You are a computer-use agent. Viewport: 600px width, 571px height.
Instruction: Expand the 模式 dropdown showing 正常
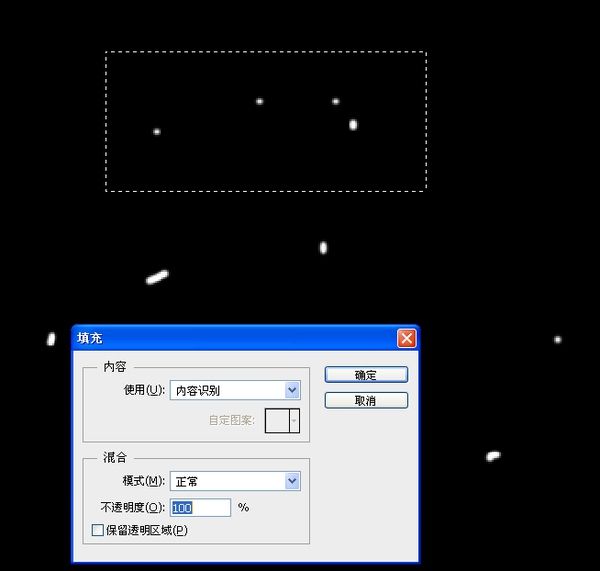(235, 481)
